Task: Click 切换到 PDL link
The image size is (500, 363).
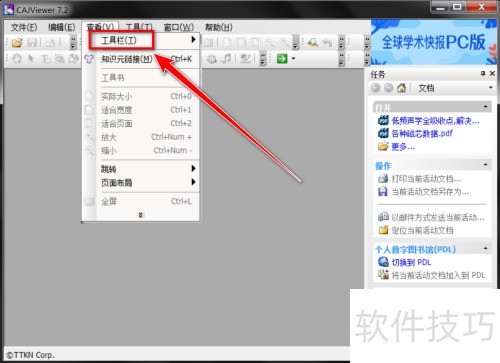Action: tap(411, 262)
